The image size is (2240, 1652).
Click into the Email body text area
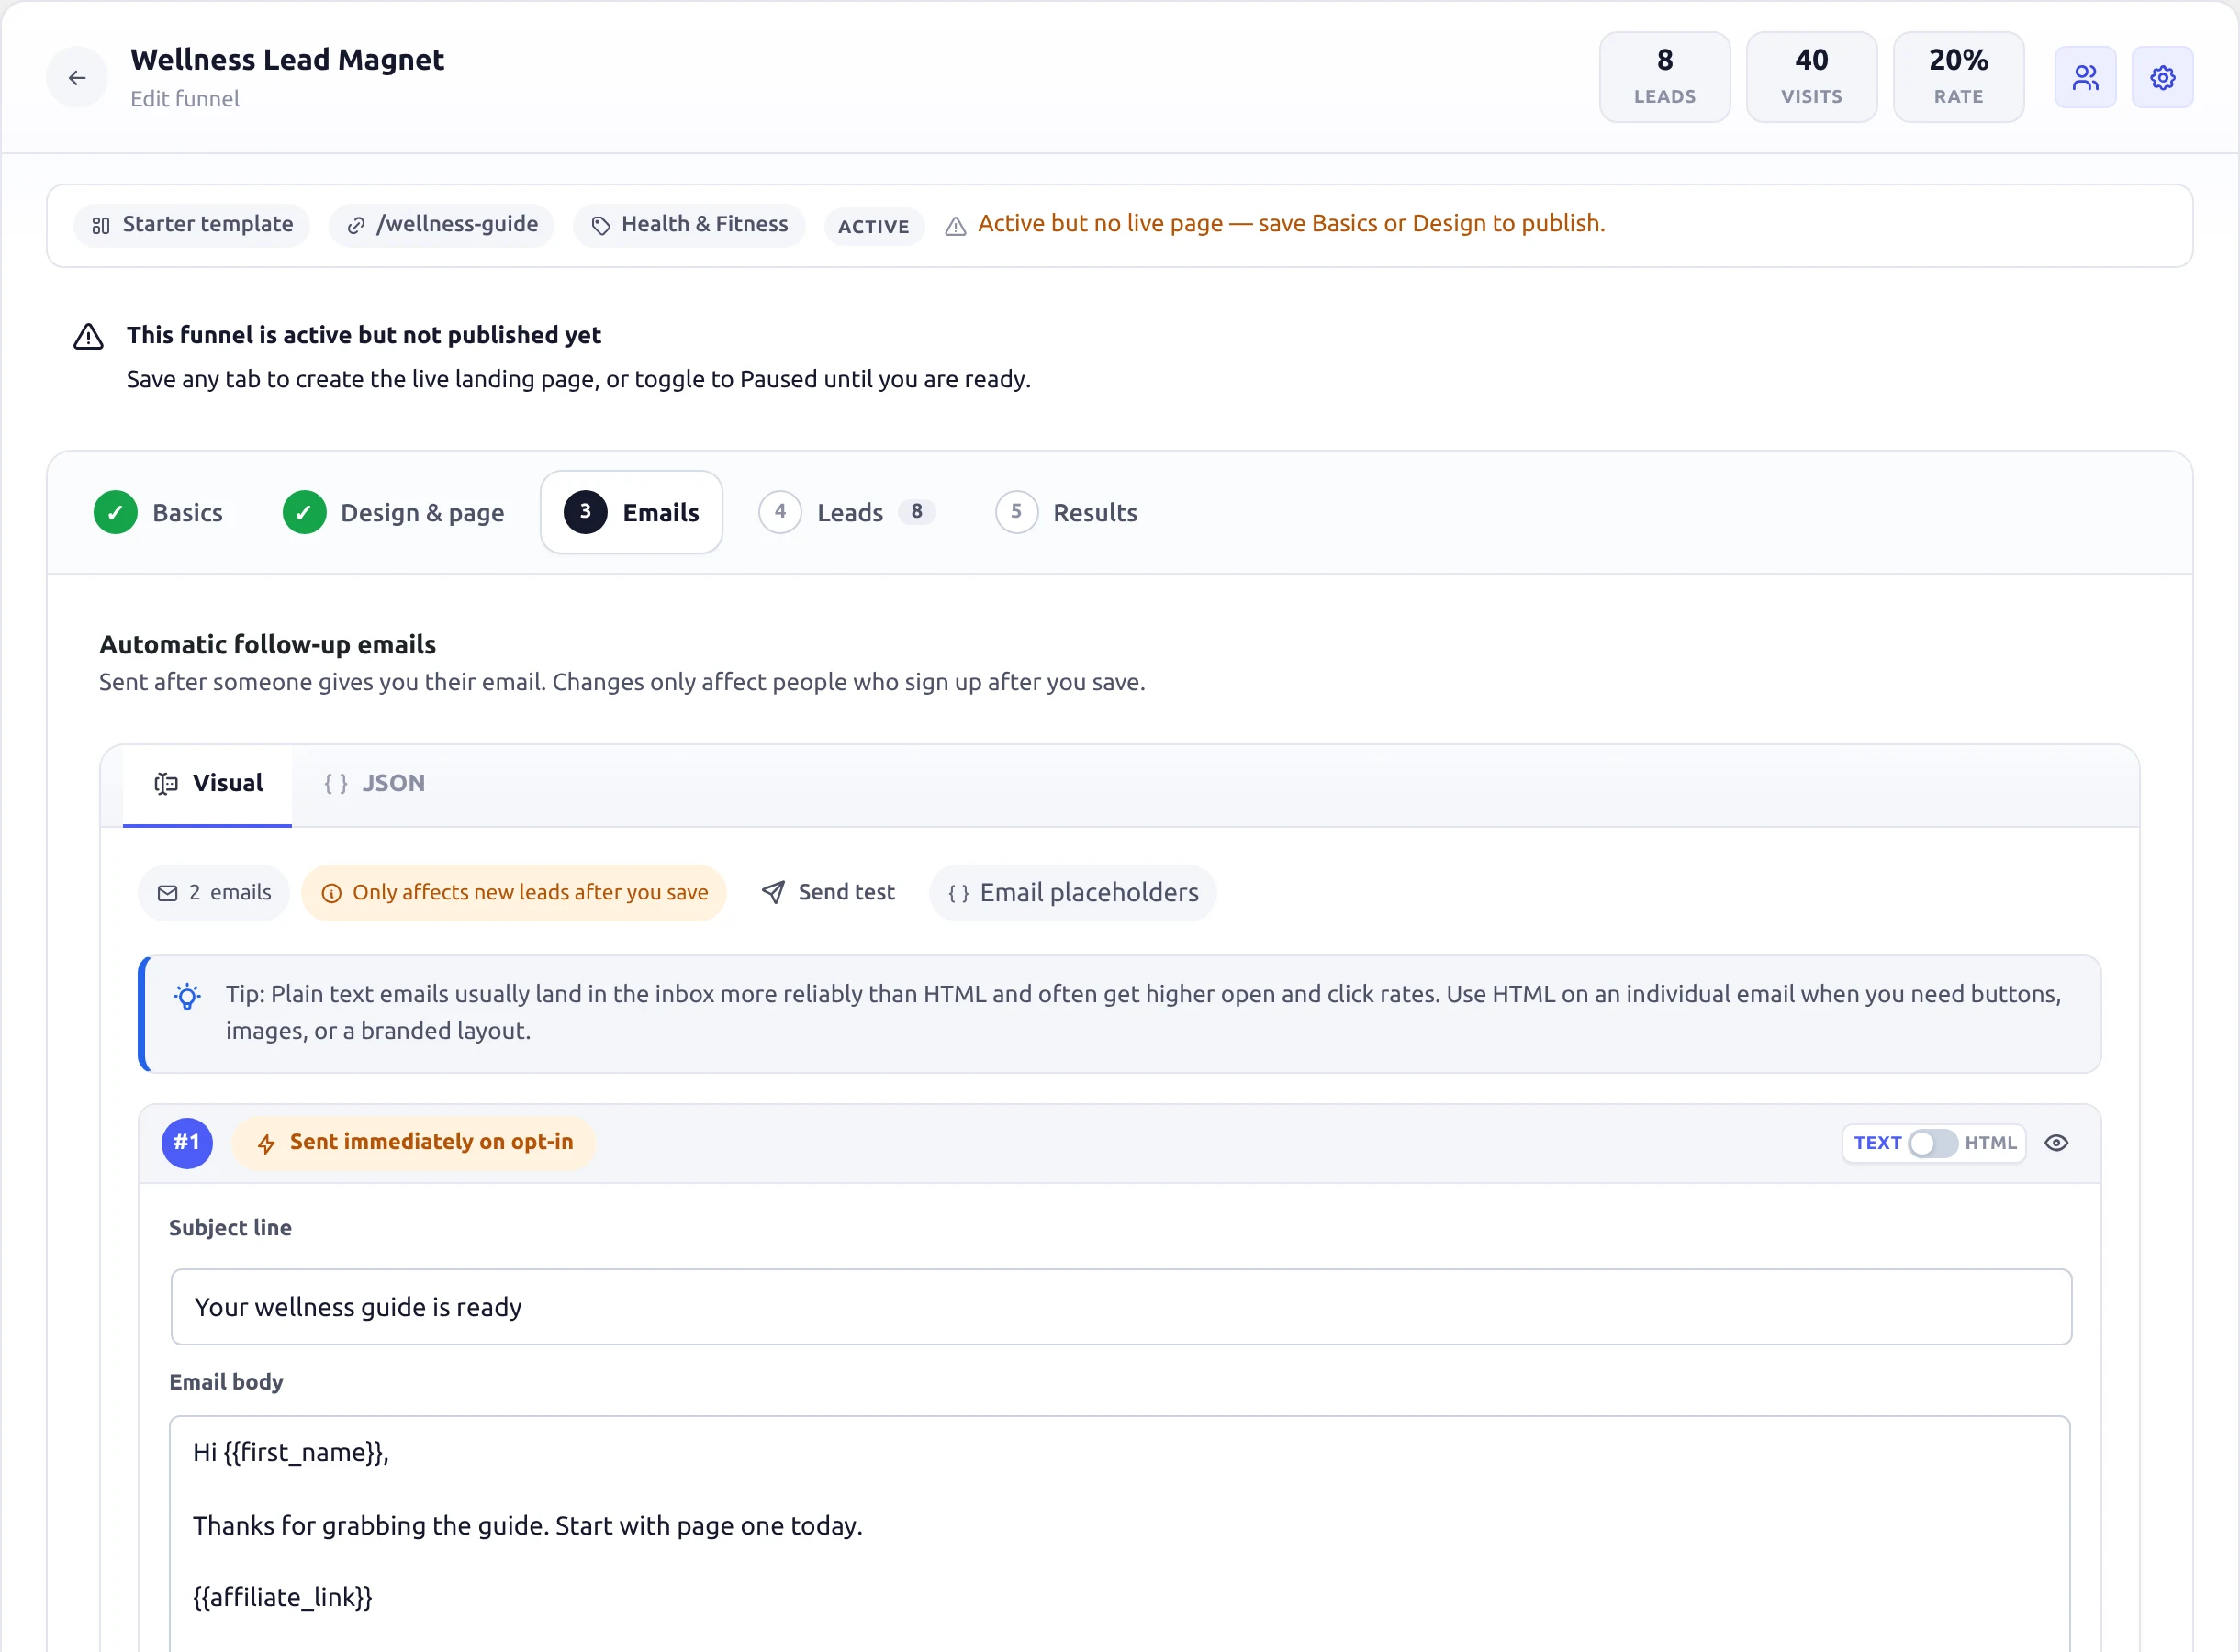pos(1119,1534)
